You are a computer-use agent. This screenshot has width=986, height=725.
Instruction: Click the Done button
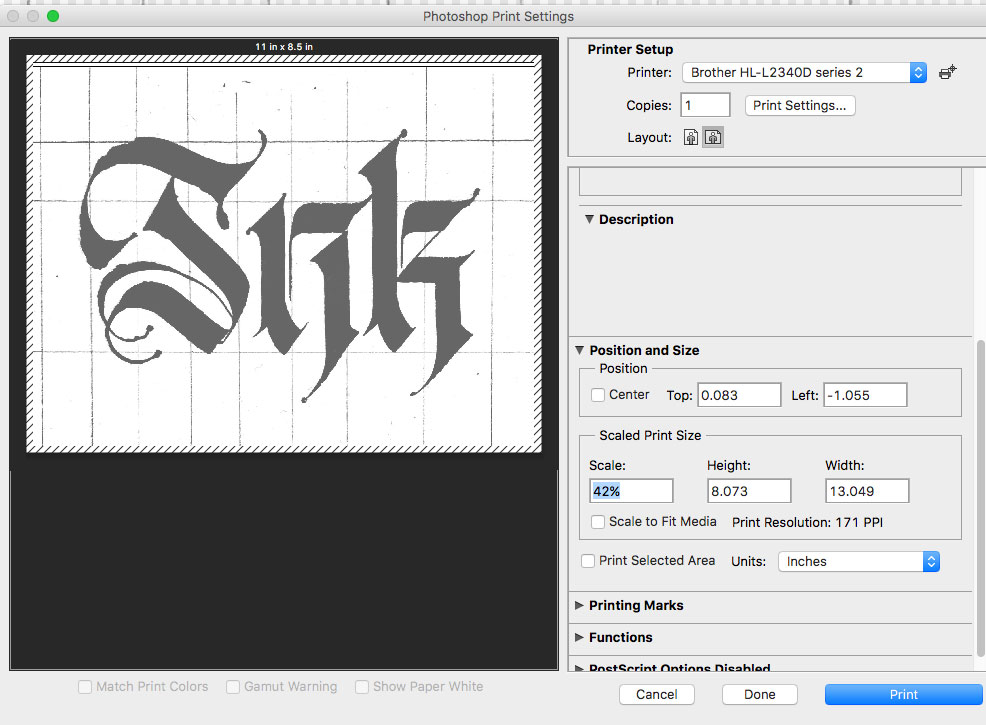click(x=760, y=695)
